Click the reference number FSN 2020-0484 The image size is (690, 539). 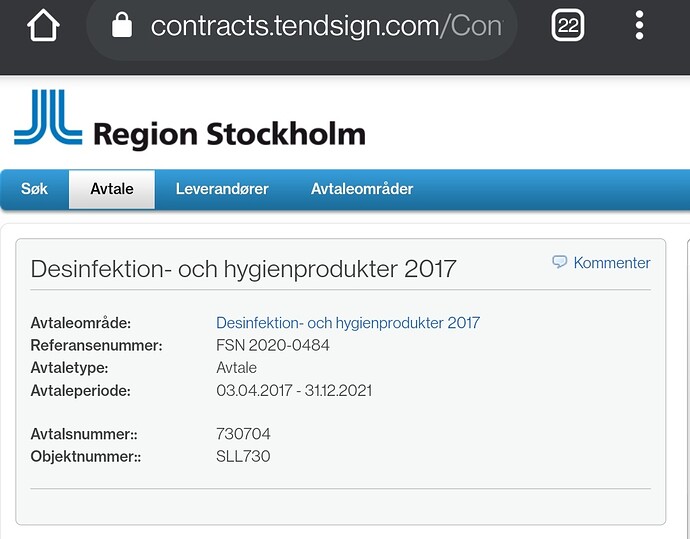coord(272,345)
